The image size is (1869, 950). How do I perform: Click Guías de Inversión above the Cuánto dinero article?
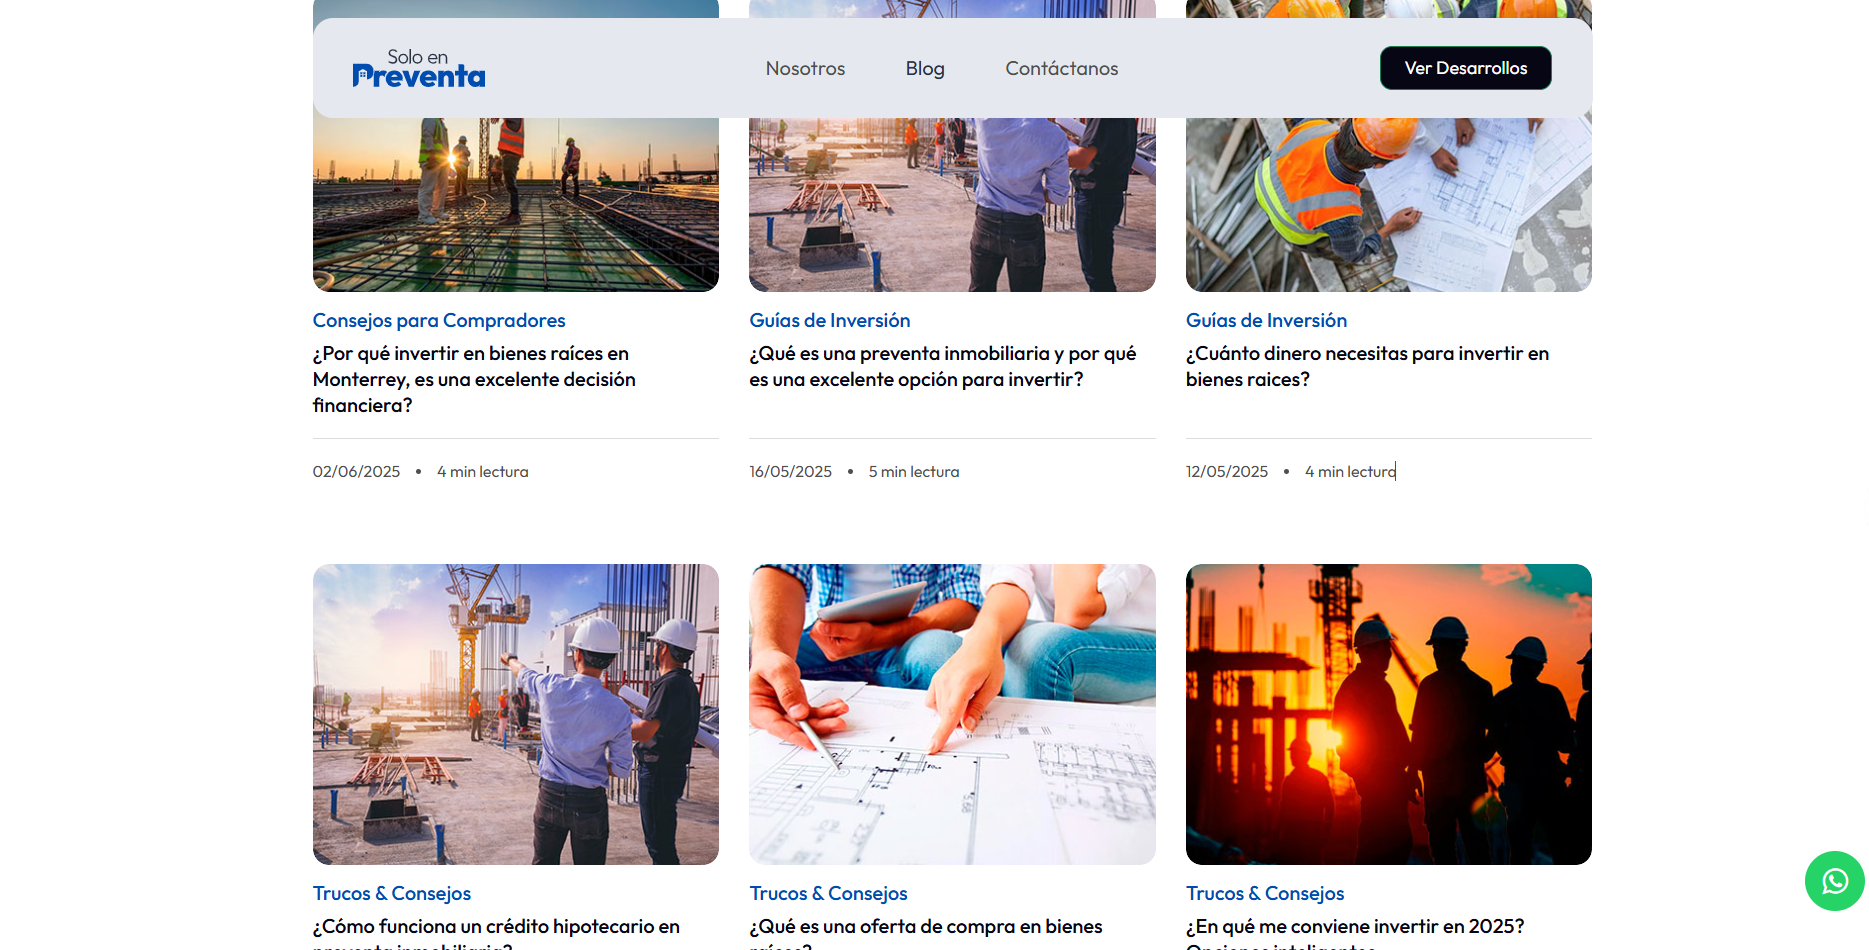[x=1266, y=320]
